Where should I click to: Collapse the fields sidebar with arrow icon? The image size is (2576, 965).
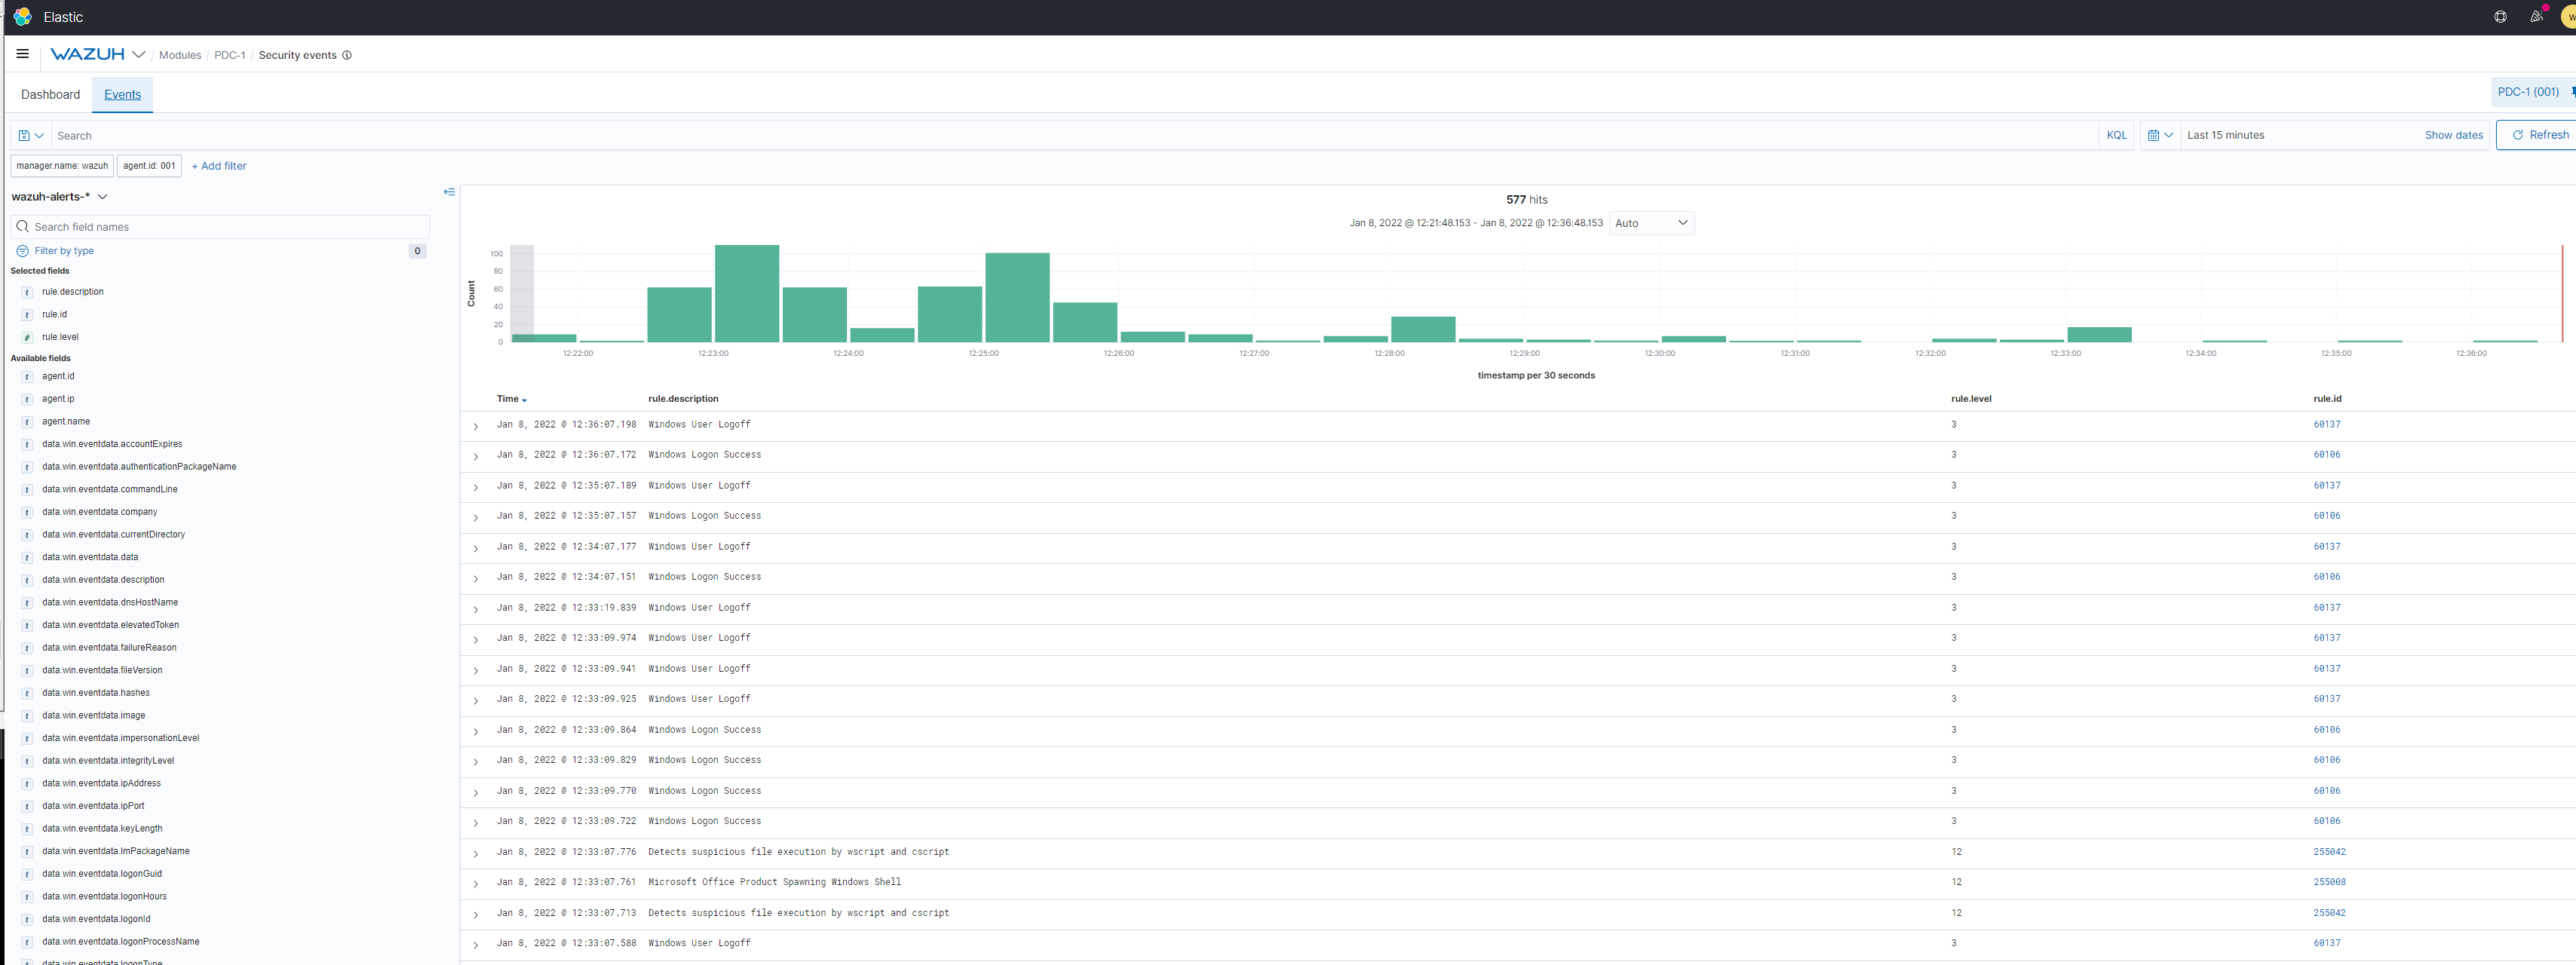pos(449,192)
